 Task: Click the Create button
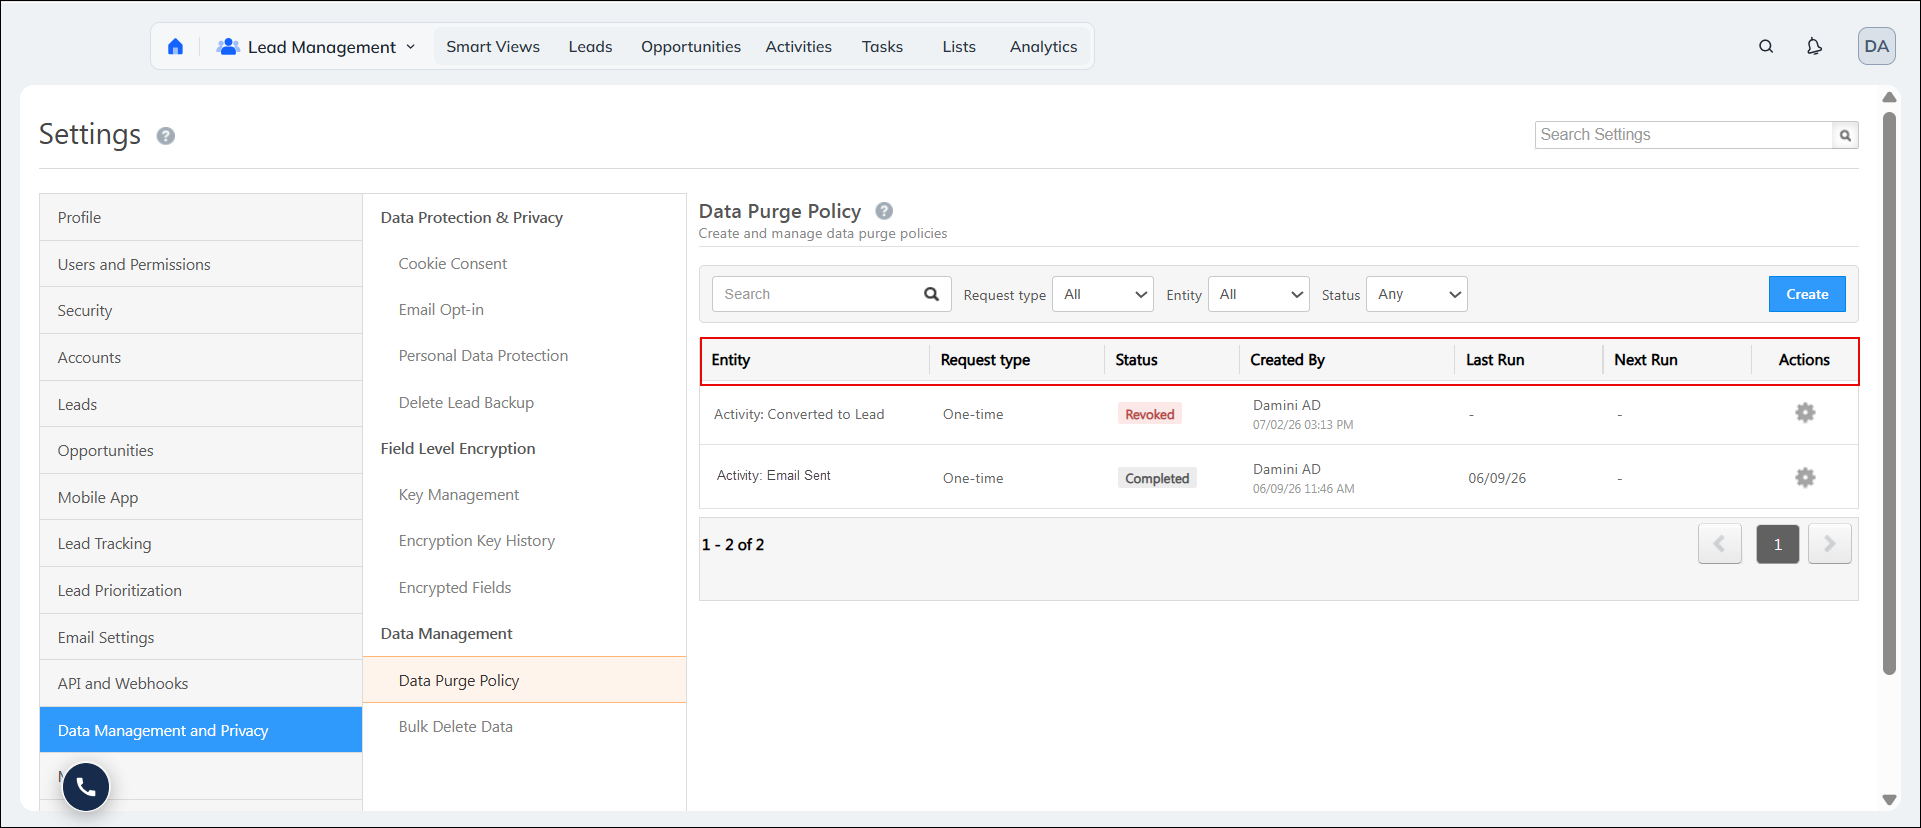[x=1807, y=294]
